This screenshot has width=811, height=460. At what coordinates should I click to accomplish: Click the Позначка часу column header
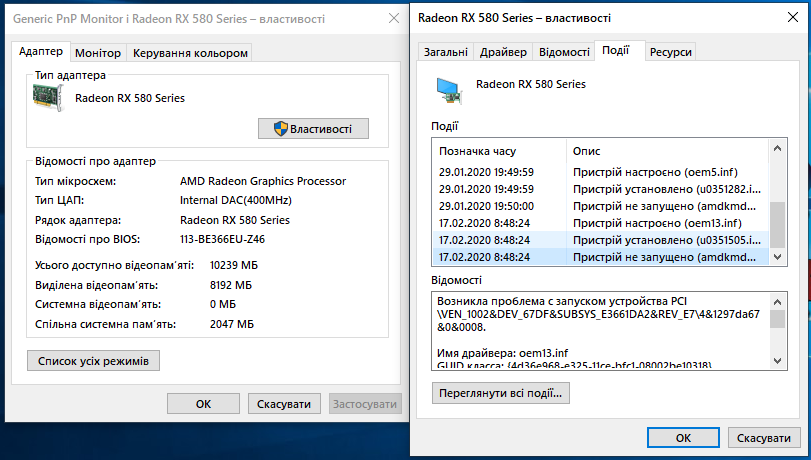click(x=499, y=151)
